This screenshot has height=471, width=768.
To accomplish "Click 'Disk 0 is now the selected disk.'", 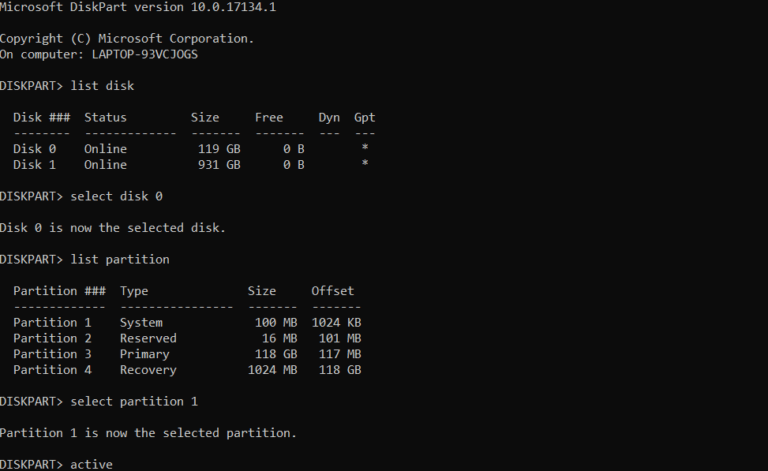I will coord(113,228).
